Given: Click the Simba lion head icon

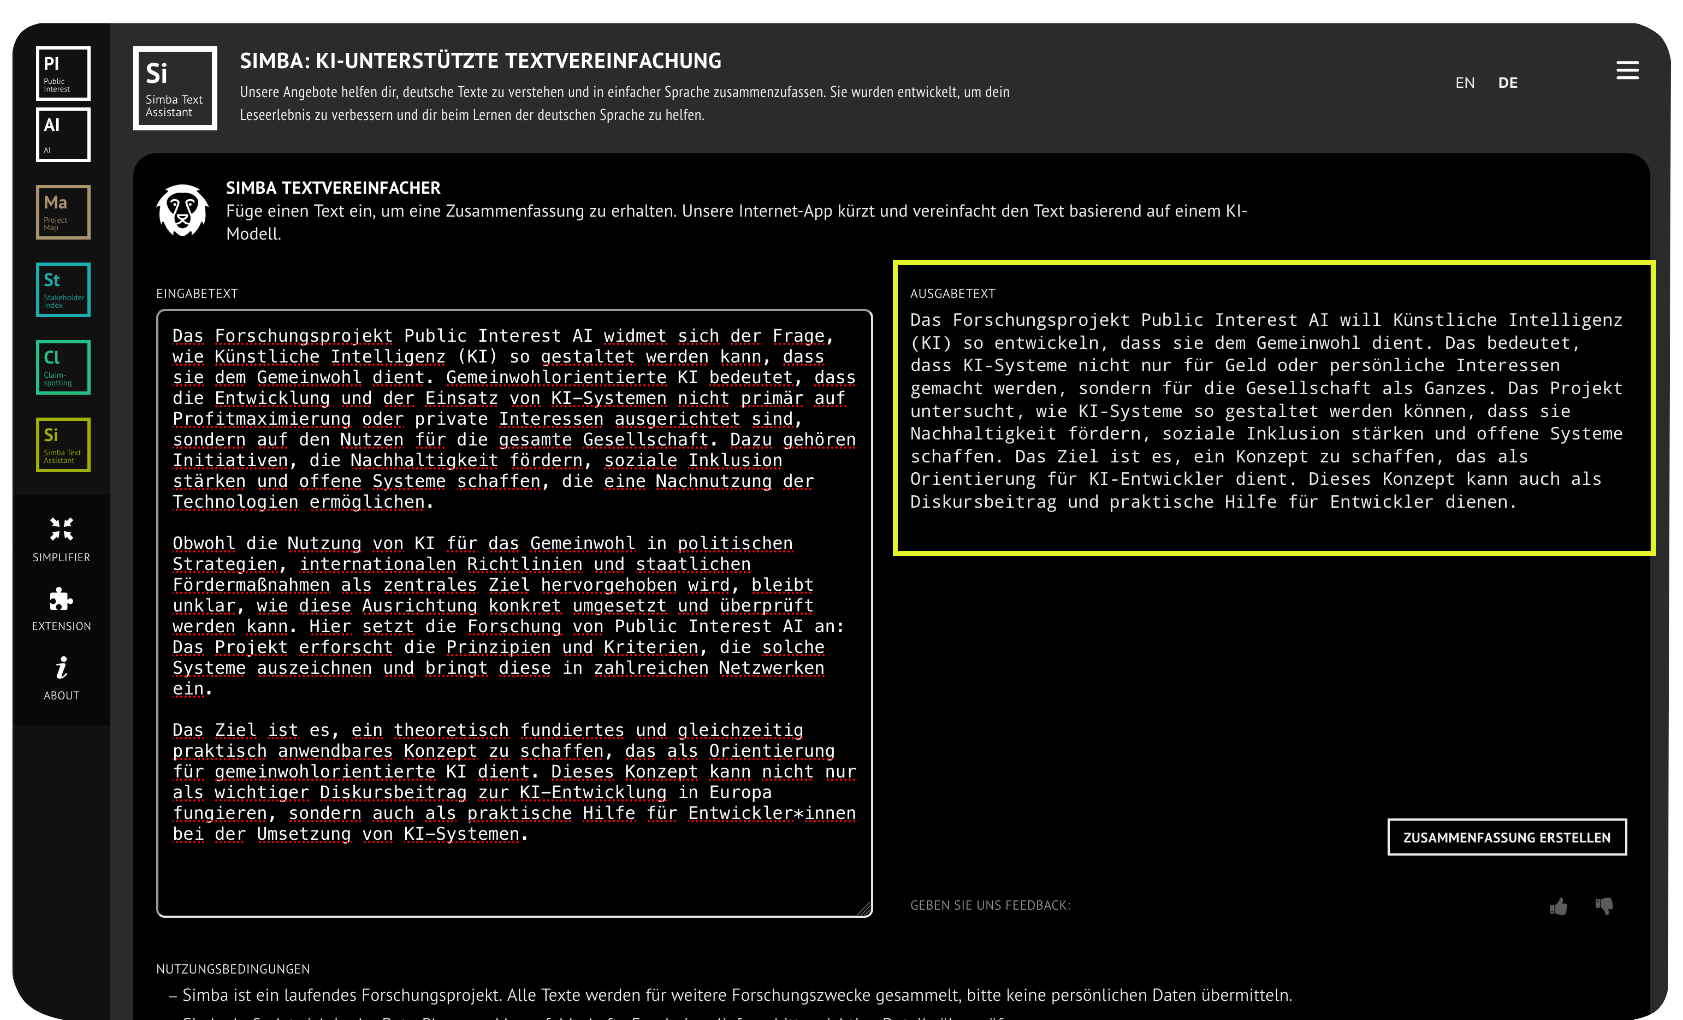Looking at the screenshot, I should pyautogui.click(x=182, y=210).
